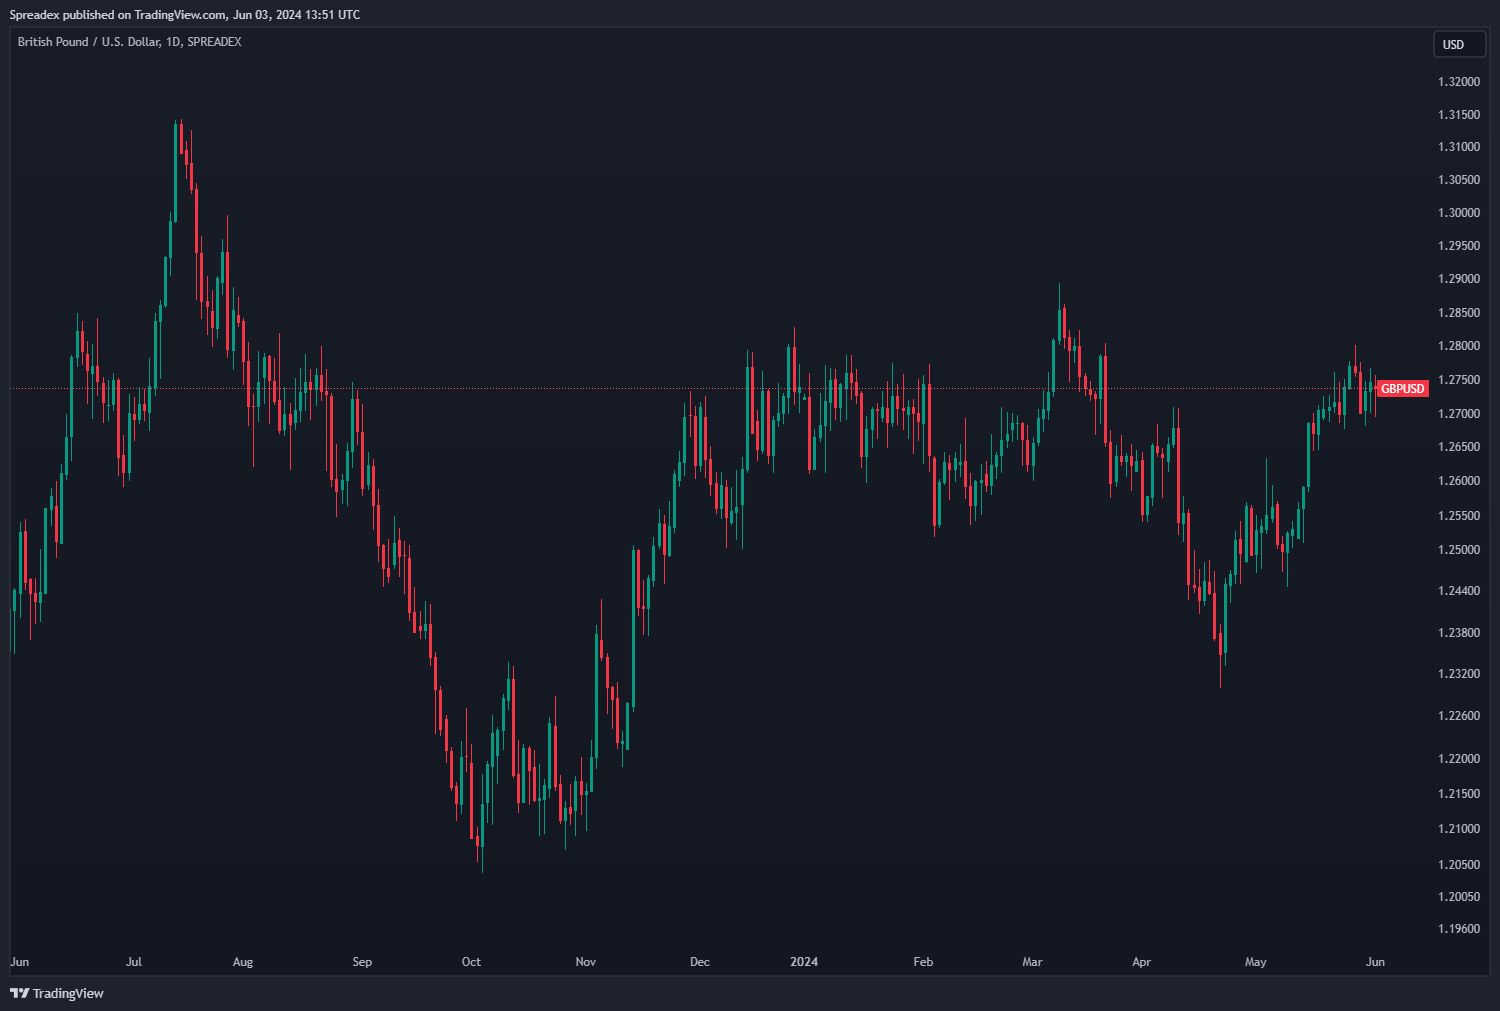
Task: Click the Mar label on time axis
Action: pos(1032,962)
